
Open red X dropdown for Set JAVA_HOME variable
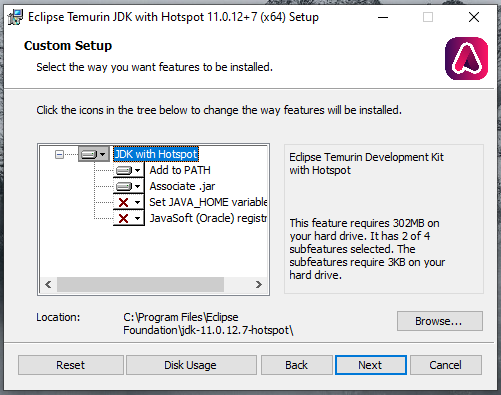click(129, 202)
